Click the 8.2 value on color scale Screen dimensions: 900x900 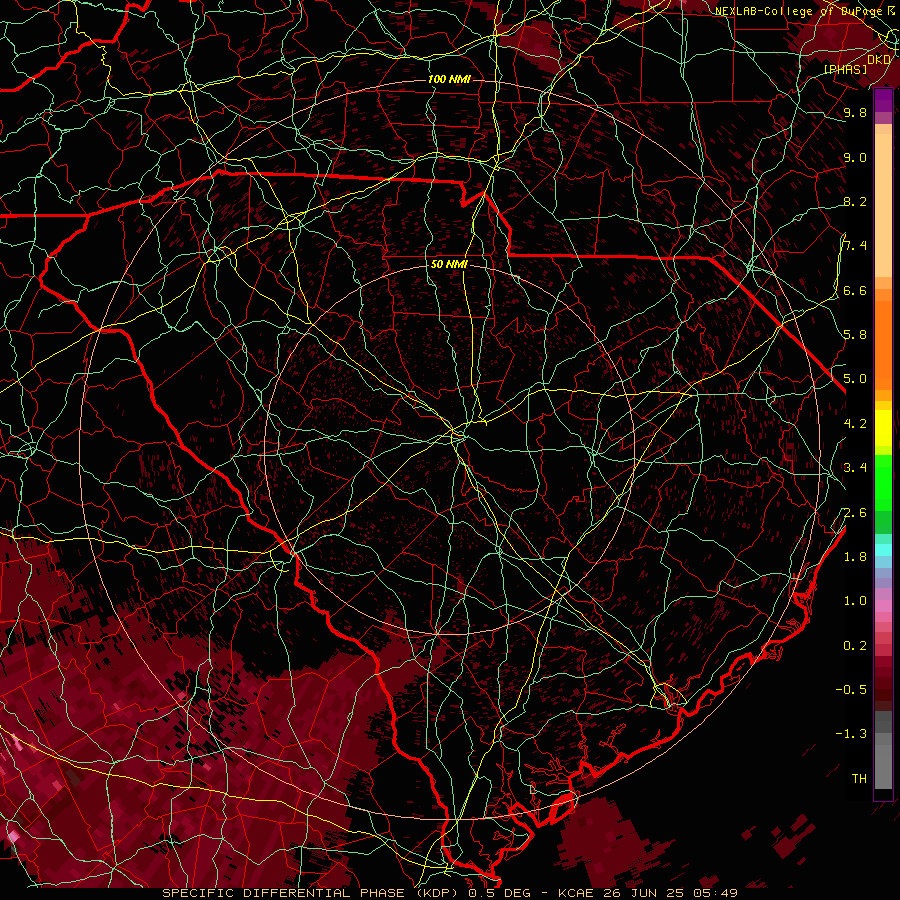855,201
